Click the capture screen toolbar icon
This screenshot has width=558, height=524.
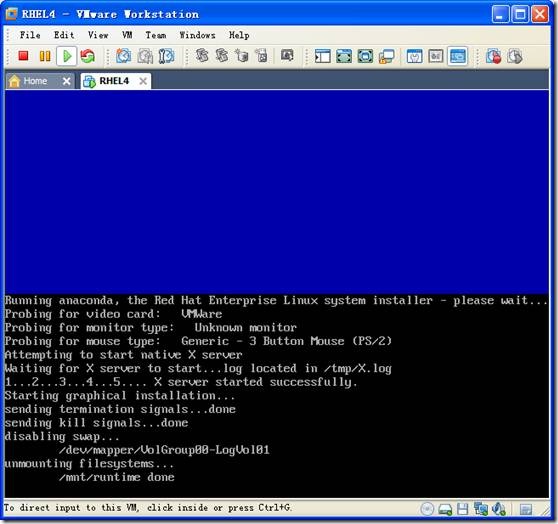click(x=287, y=55)
